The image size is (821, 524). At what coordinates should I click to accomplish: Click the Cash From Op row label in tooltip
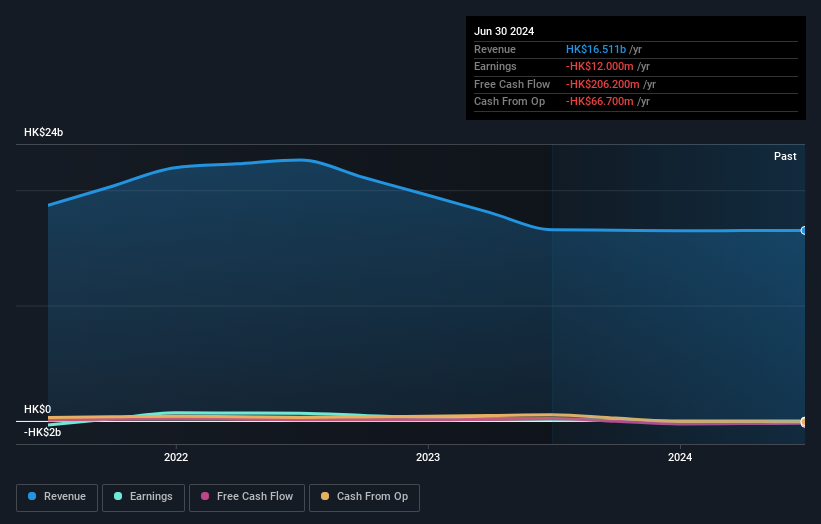coord(509,102)
